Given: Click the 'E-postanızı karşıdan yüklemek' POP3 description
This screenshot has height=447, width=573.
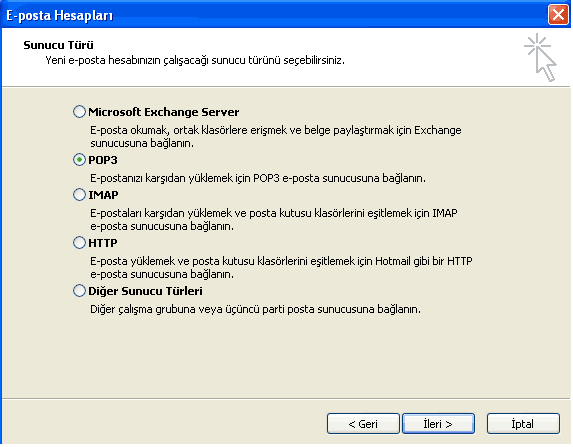Looking at the screenshot, I should pyautogui.click(x=258, y=178).
